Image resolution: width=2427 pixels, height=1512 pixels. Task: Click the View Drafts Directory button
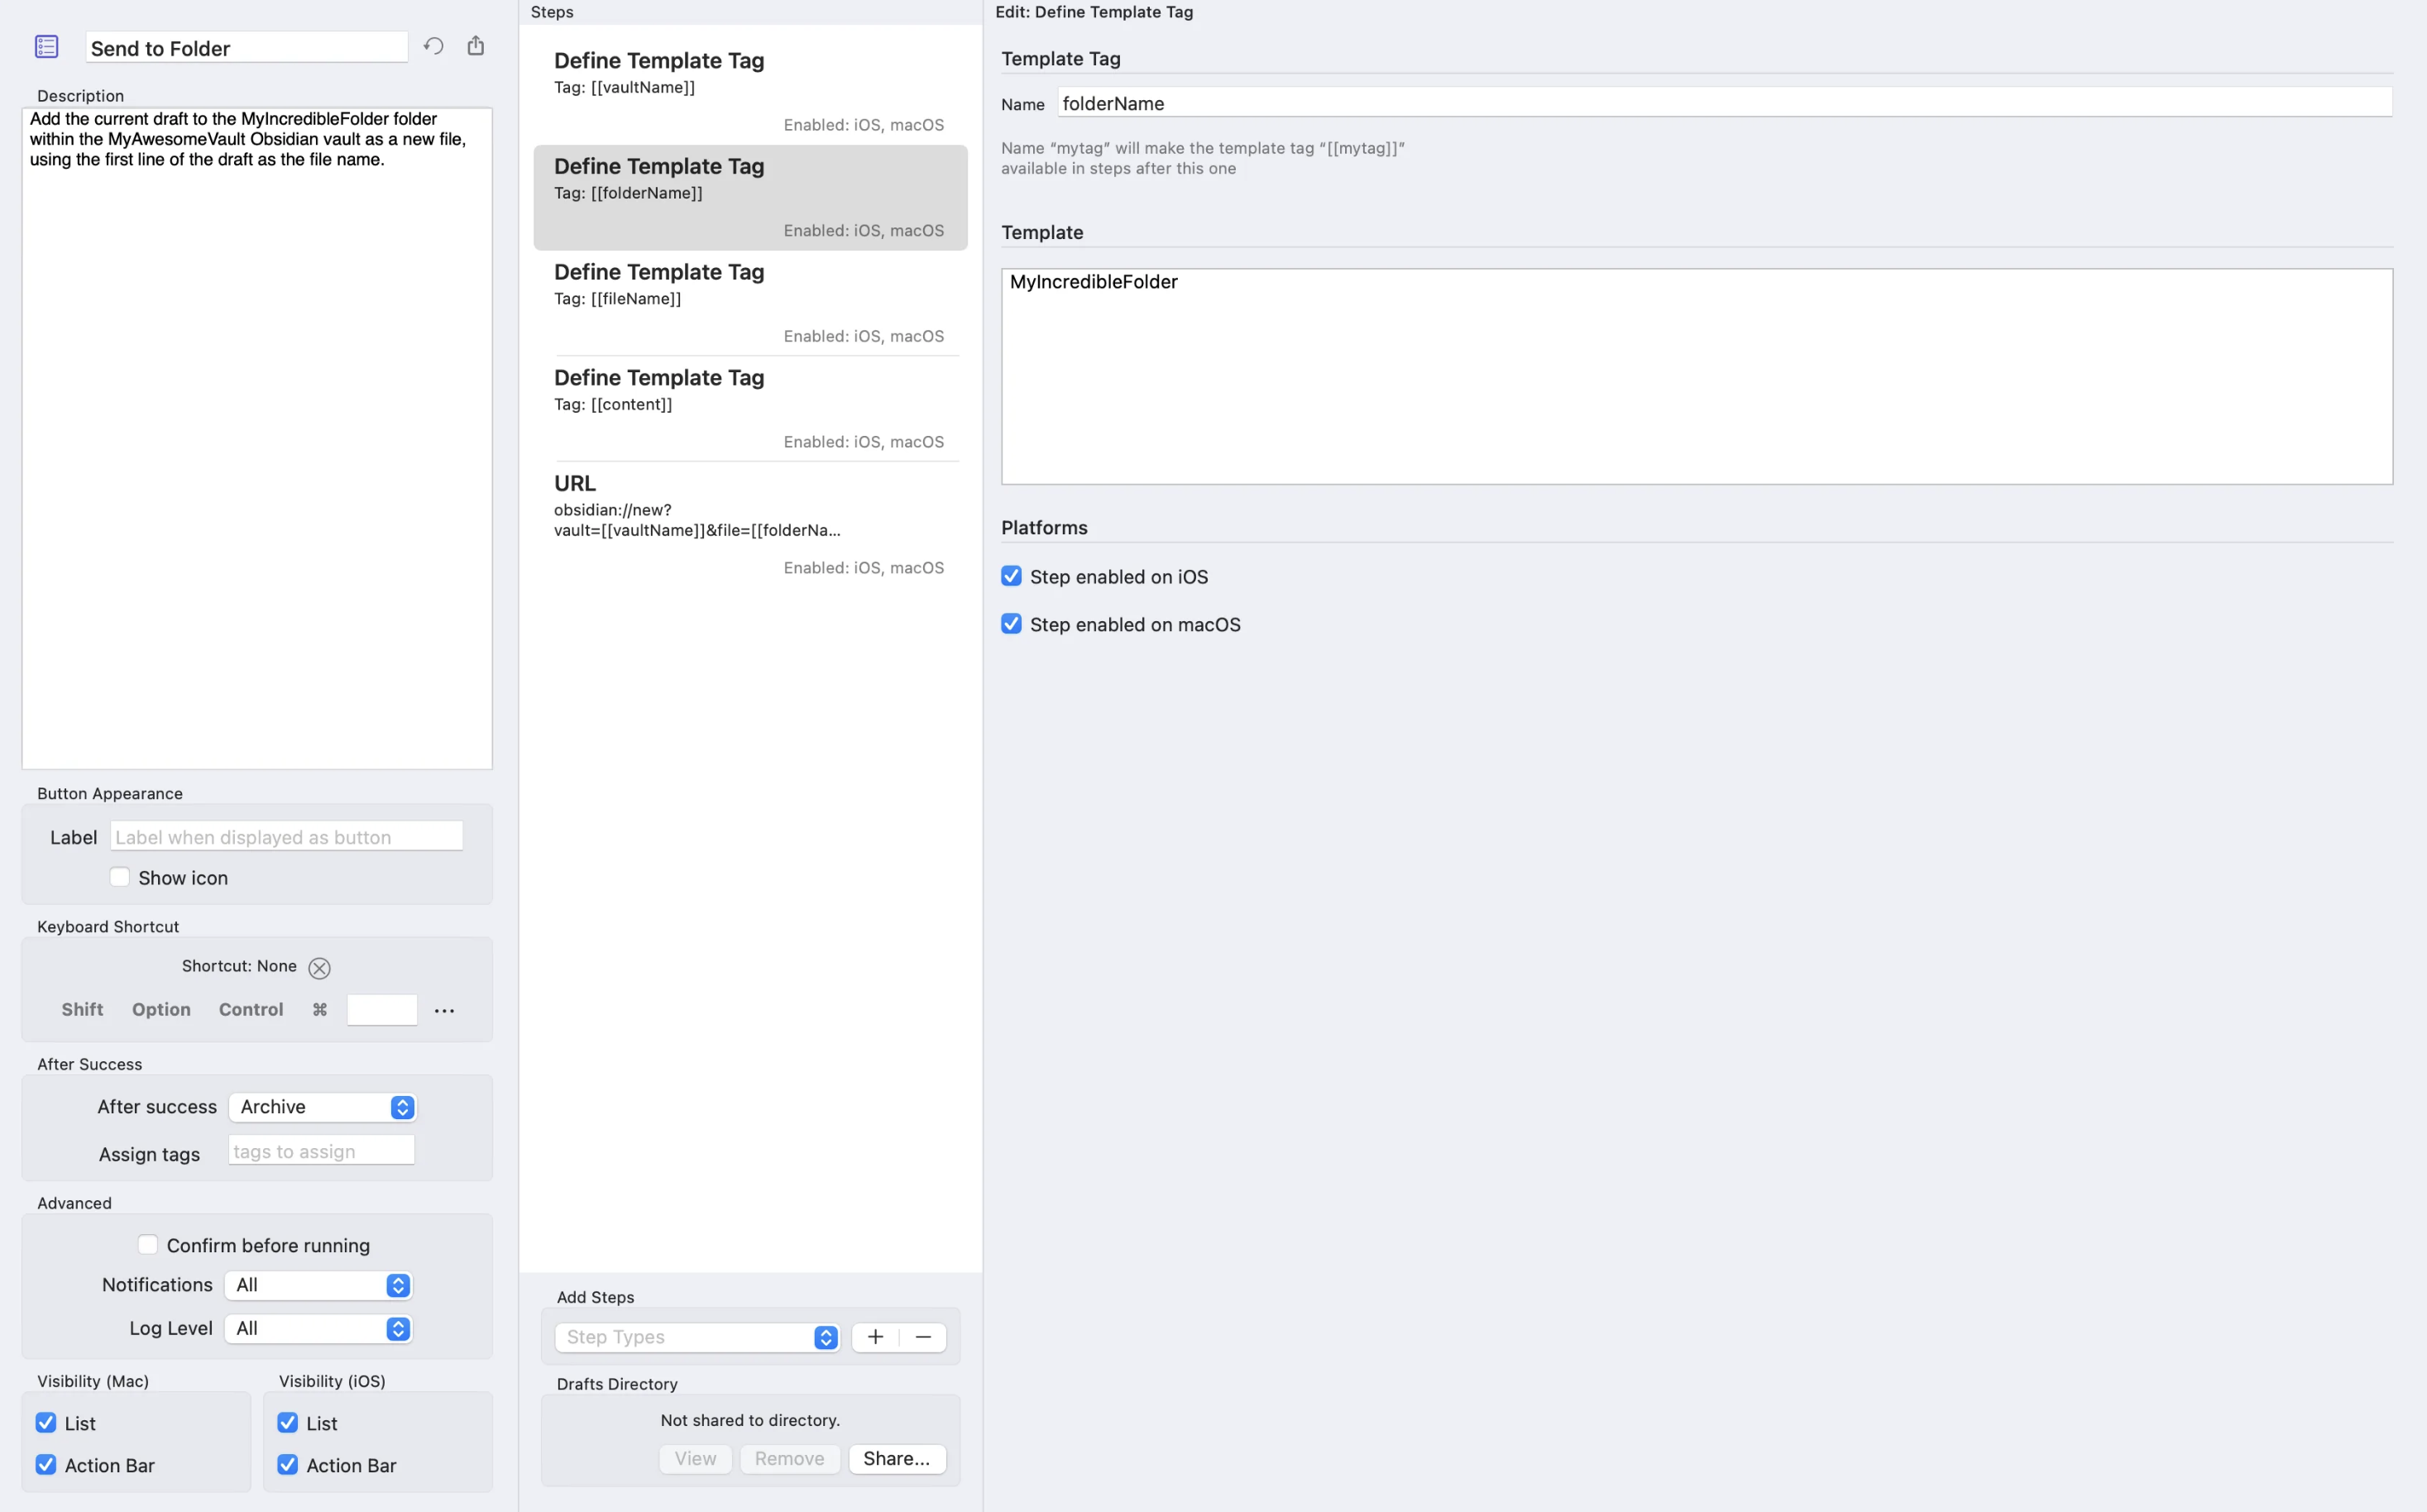point(695,1458)
